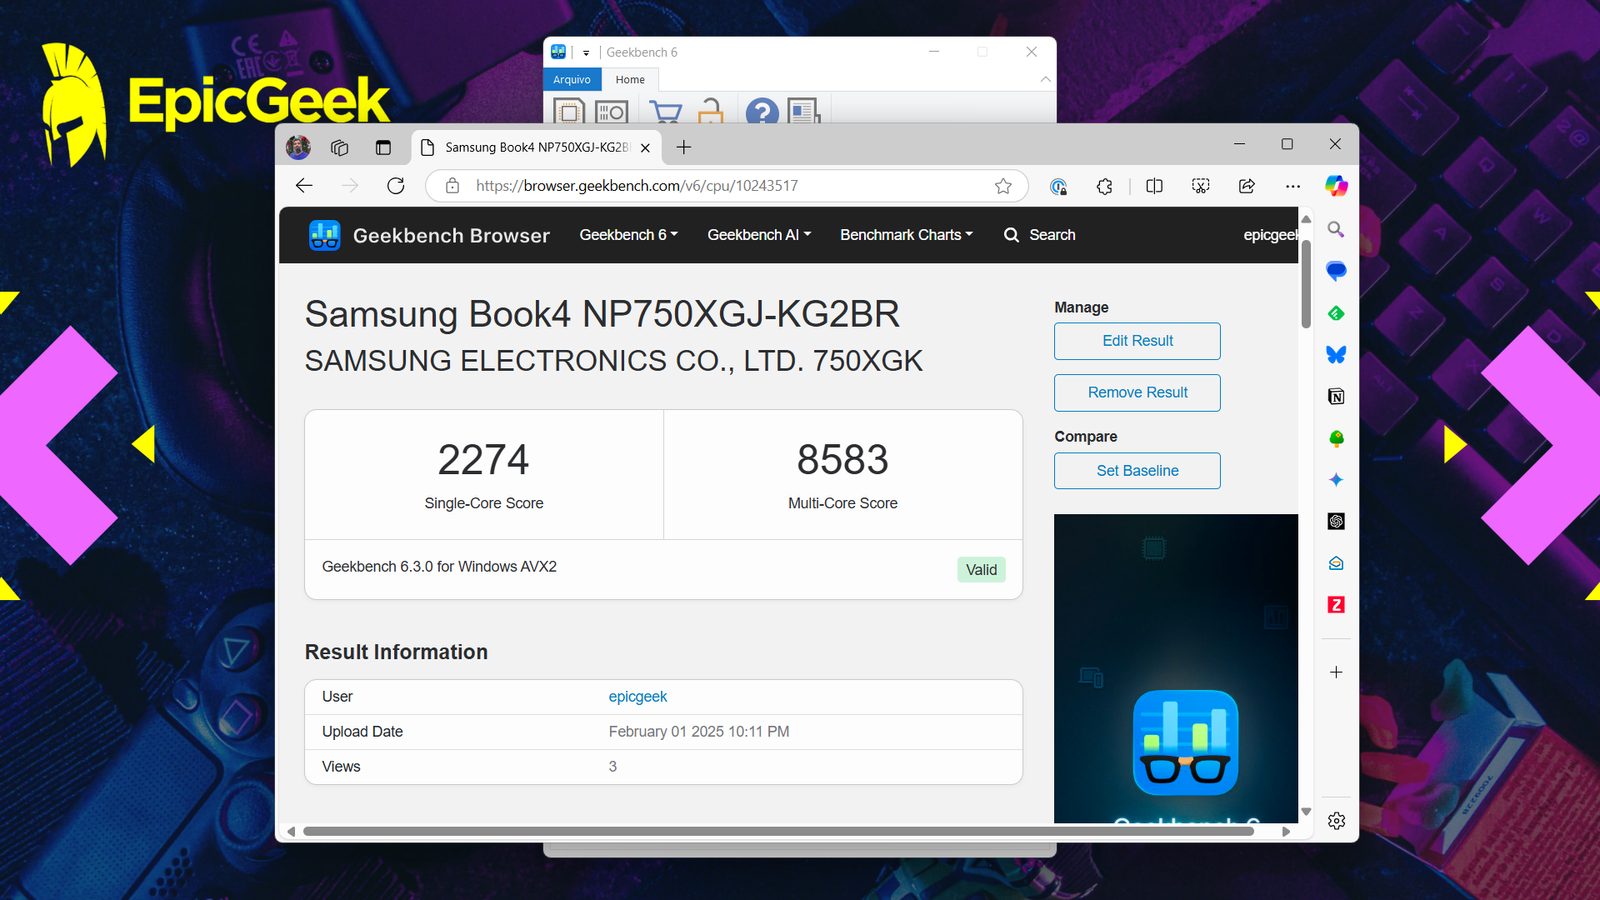1600x900 pixels.
Task: Click the unlock license icon in Geekbench
Action: pyautogui.click(x=710, y=112)
